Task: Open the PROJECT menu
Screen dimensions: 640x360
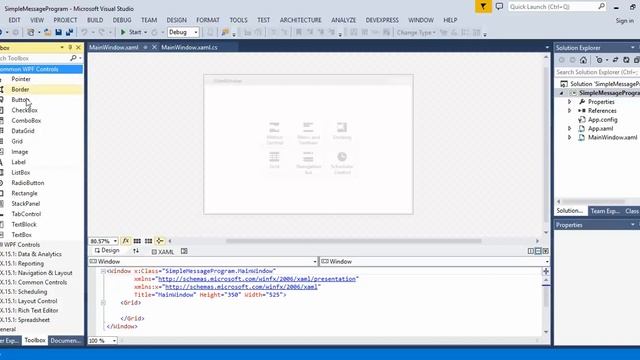Action: pyautogui.click(x=65, y=20)
